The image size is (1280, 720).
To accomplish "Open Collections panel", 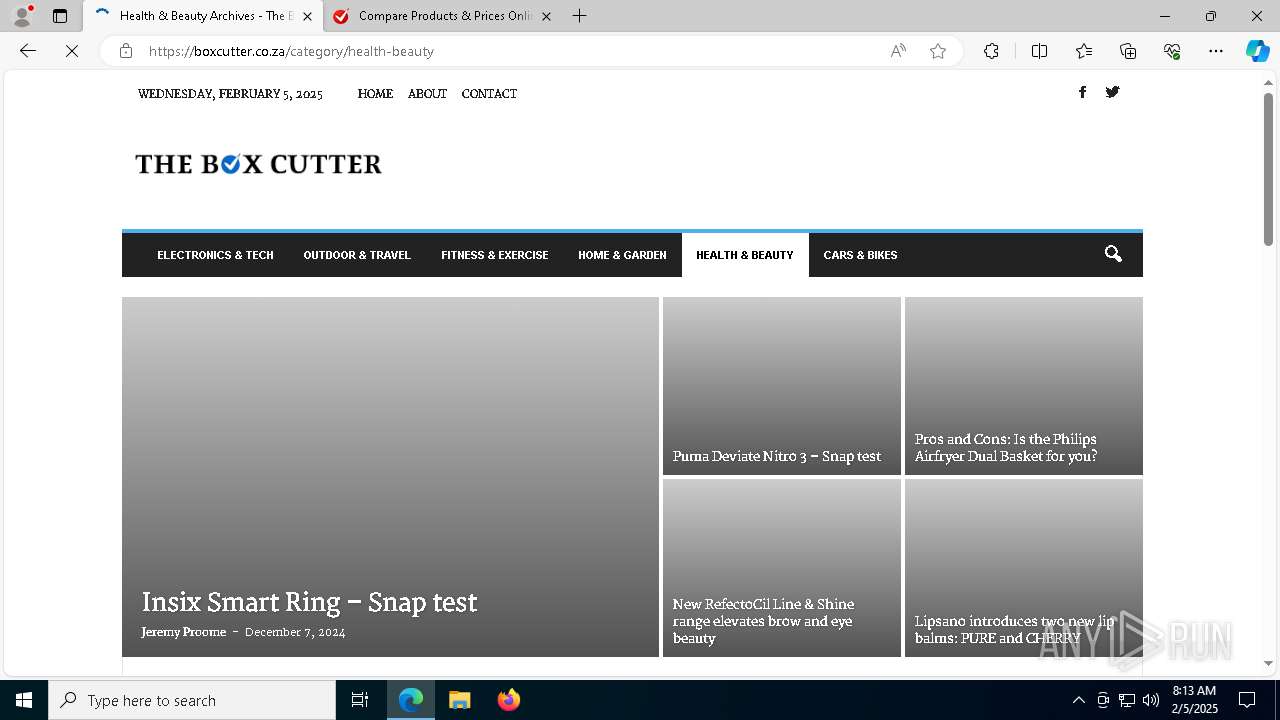I will click(1128, 51).
